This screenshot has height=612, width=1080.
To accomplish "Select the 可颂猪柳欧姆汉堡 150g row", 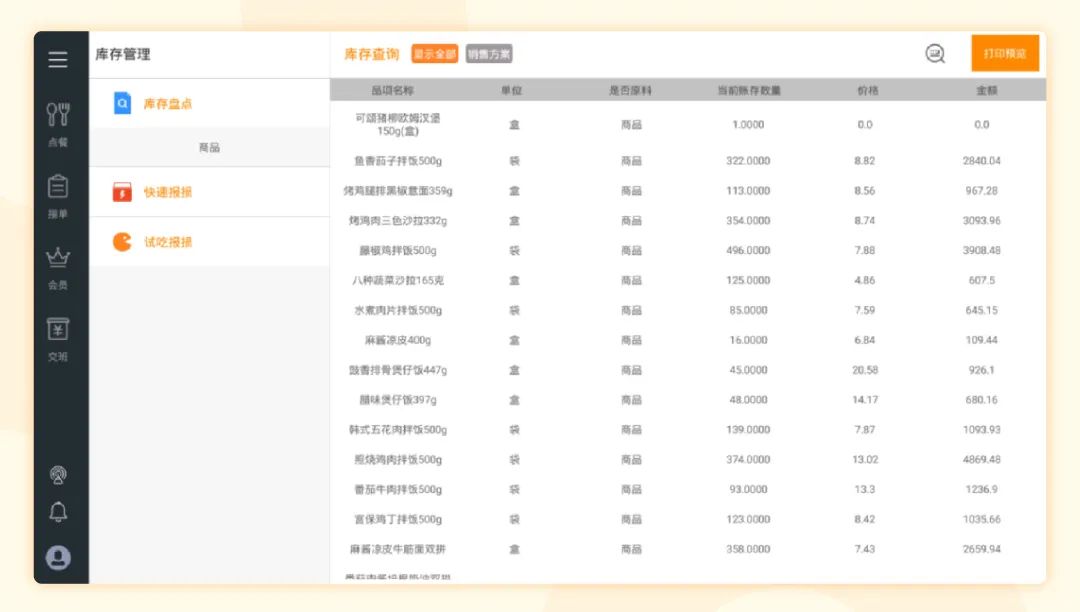I will 687,125.
